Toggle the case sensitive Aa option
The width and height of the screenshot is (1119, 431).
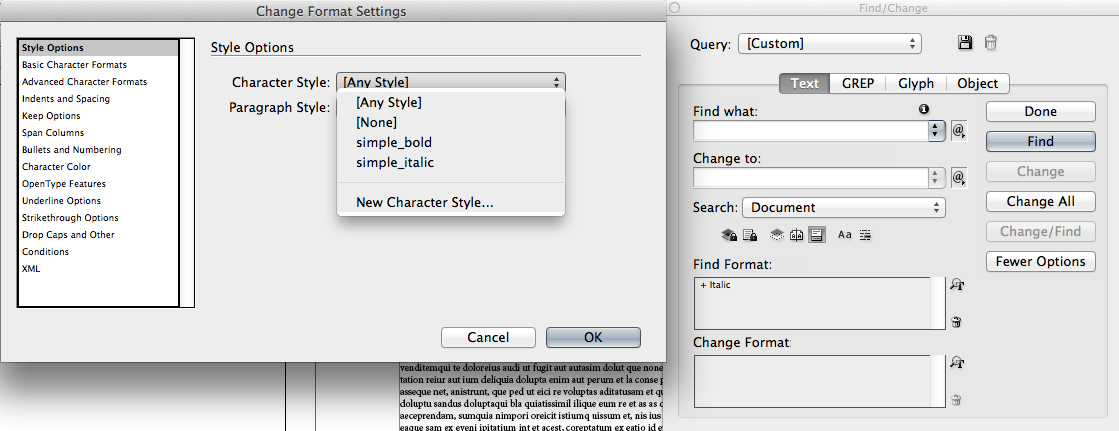point(844,235)
